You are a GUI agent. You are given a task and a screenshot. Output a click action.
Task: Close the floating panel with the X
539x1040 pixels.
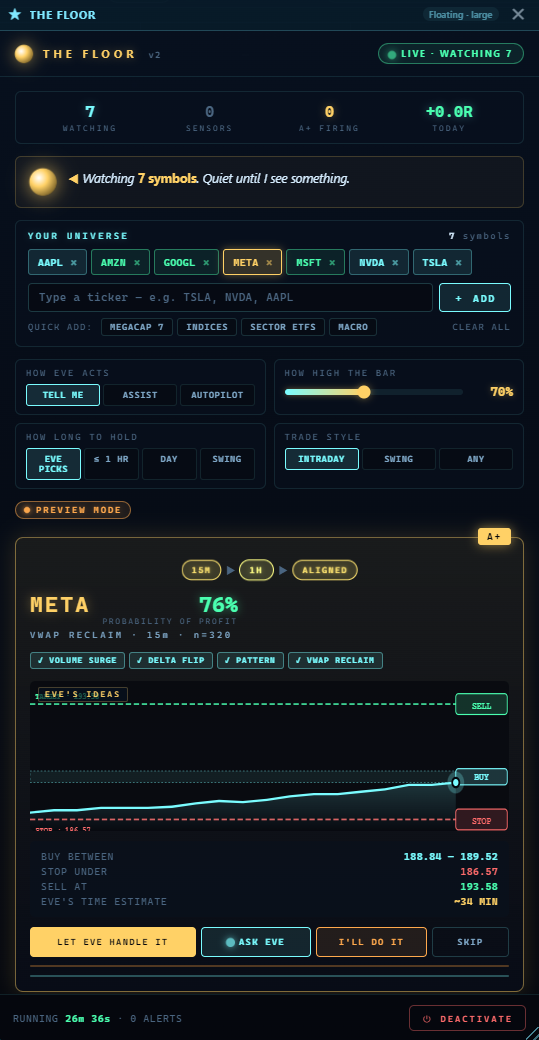[x=518, y=15]
